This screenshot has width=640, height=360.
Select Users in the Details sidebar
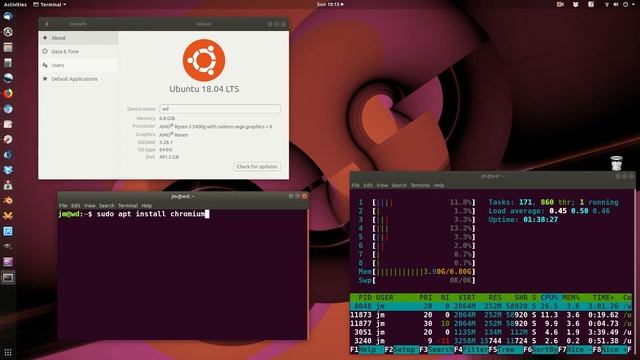click(x=78, y=65)
